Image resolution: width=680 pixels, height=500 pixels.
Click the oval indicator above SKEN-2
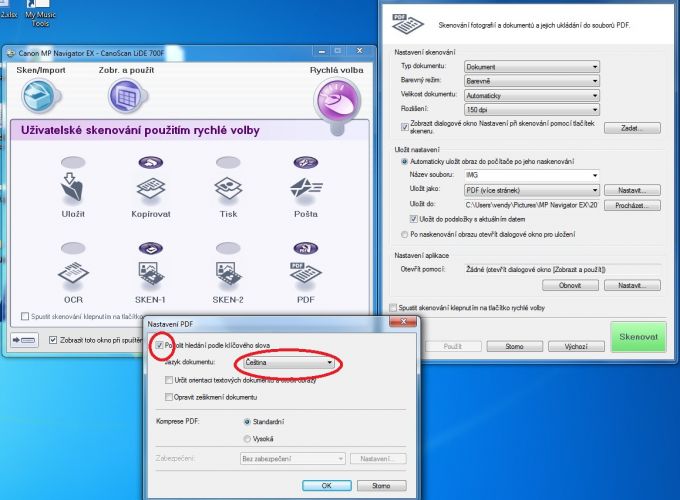click(228, 248)
